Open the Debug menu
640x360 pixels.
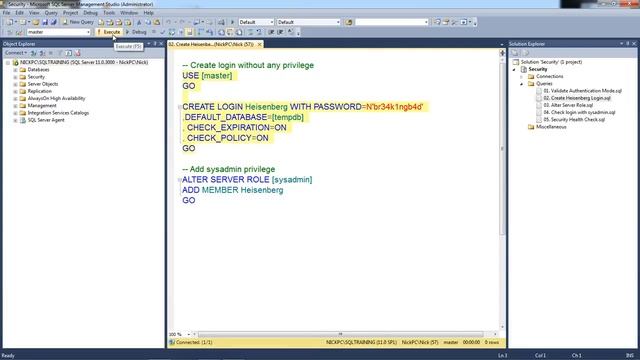click(90, 13)
